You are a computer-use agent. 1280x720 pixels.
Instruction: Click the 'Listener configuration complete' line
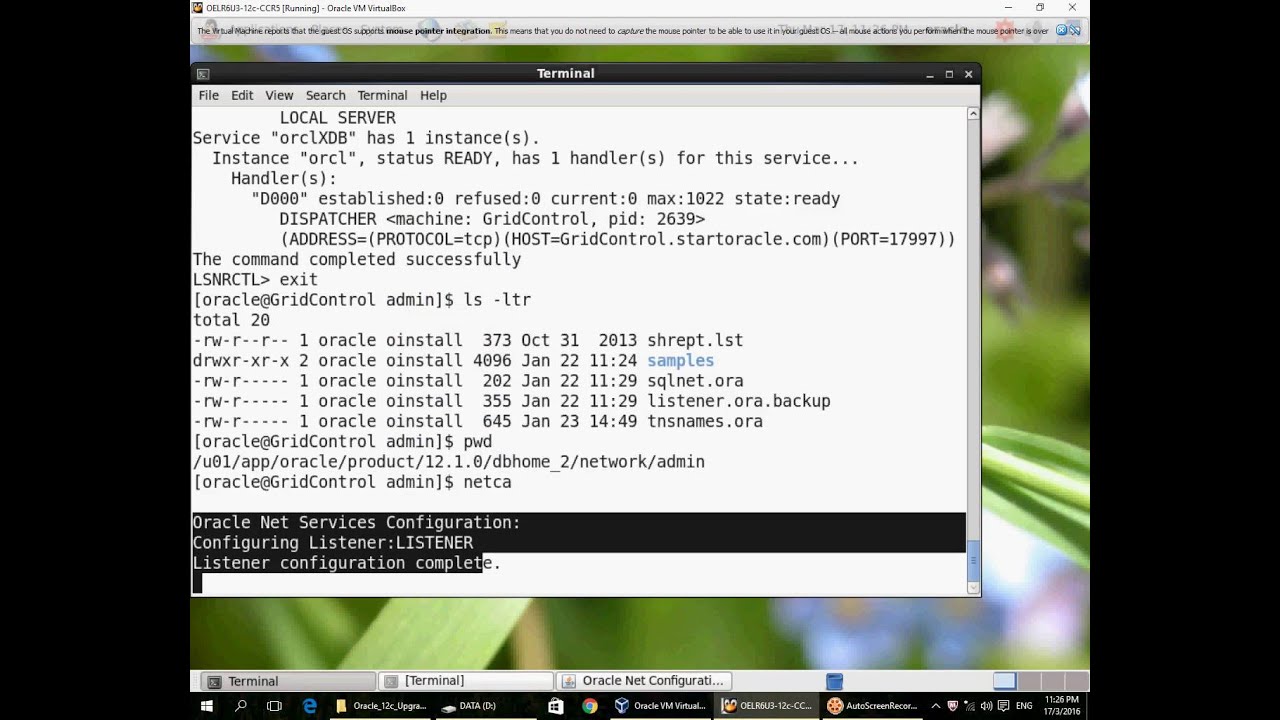[346, 563]
